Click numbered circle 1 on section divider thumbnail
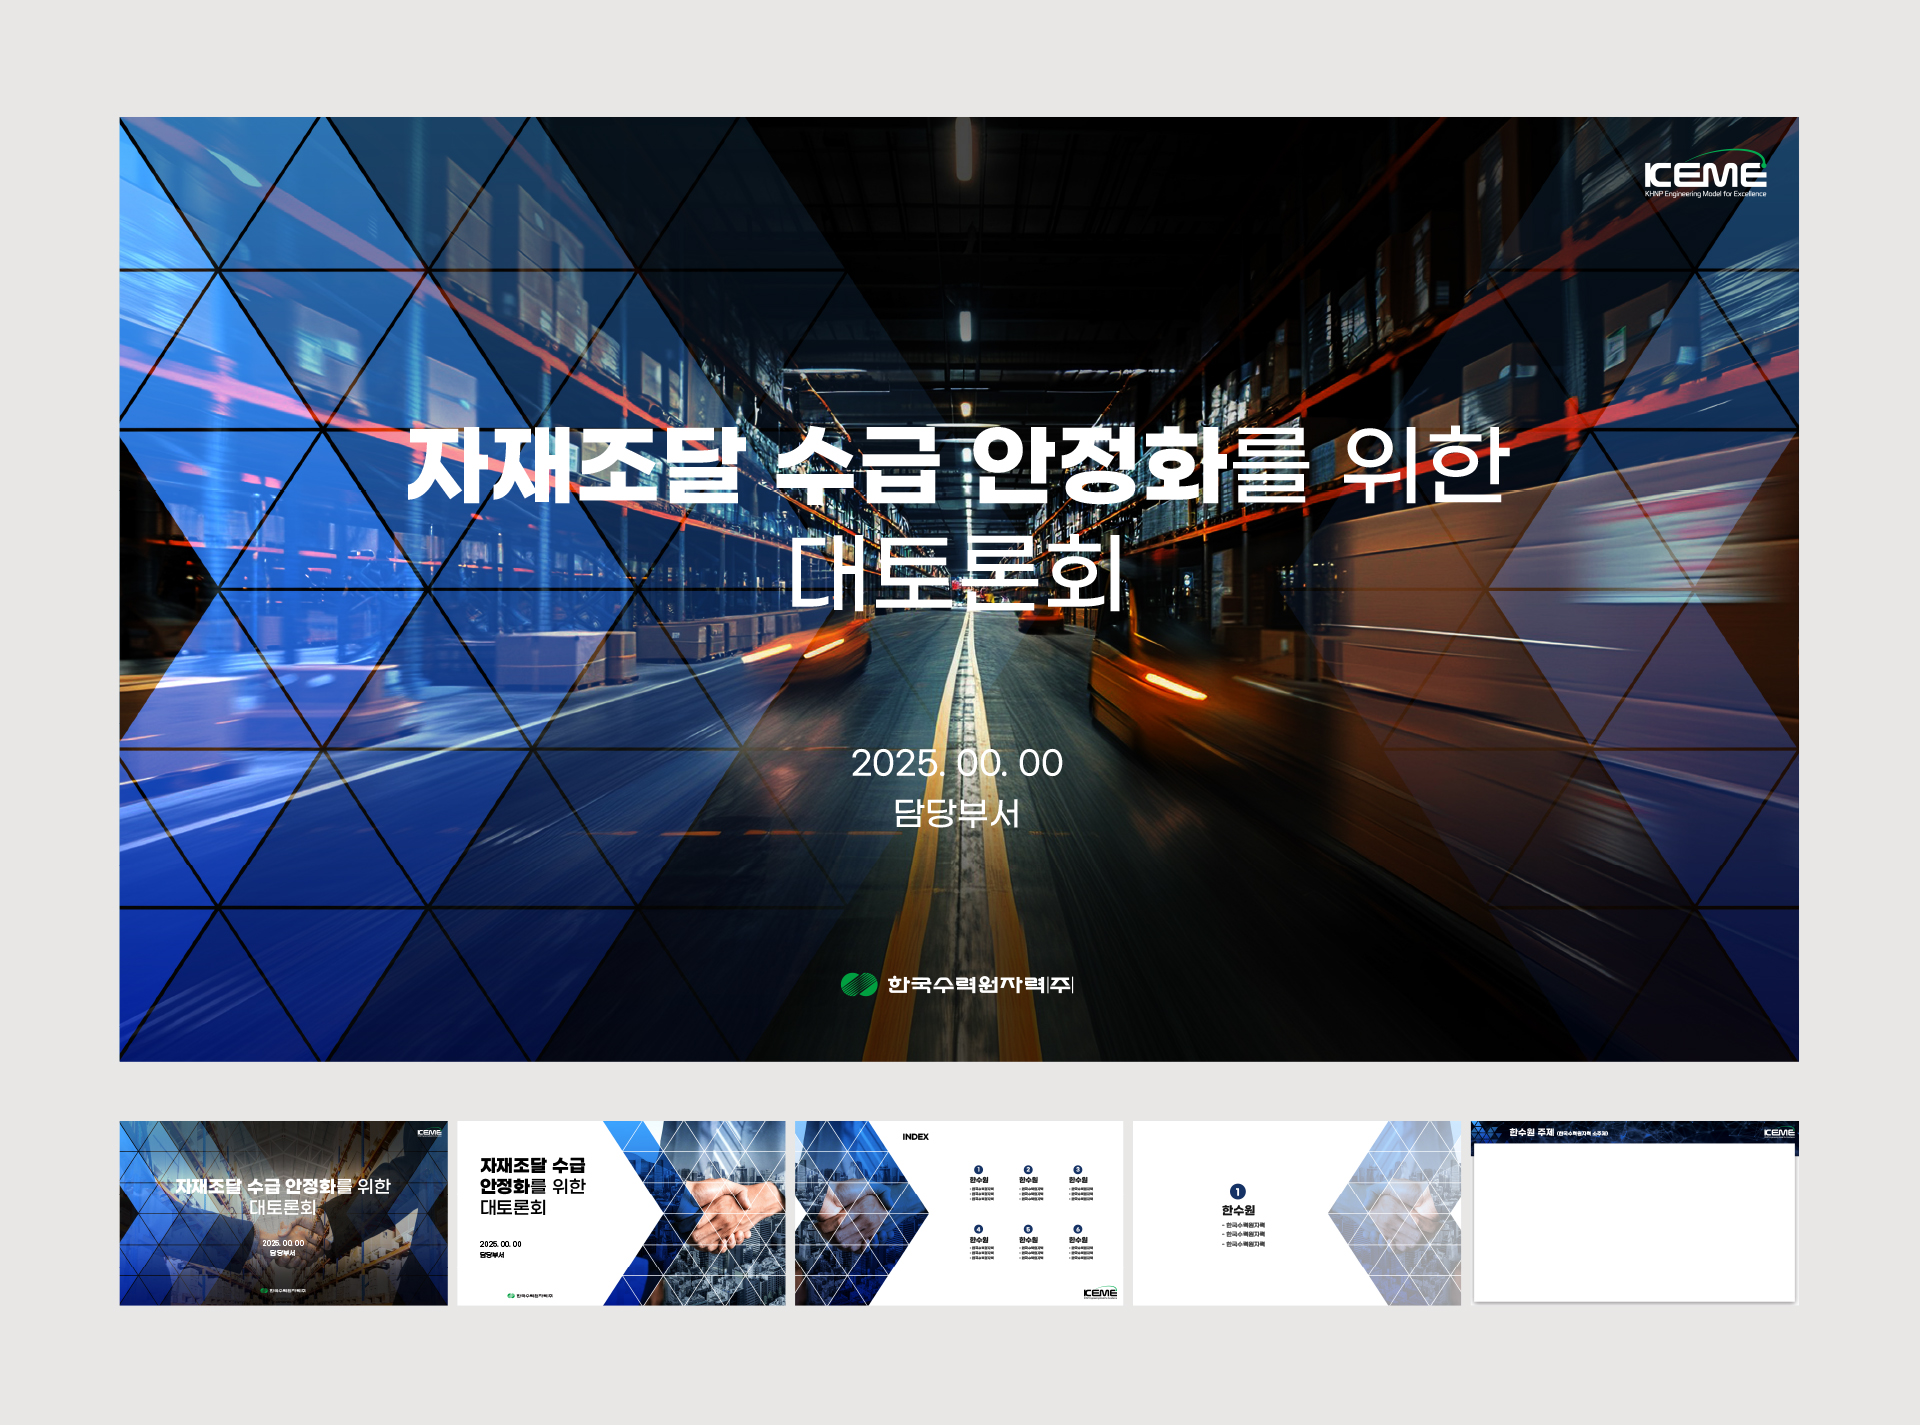Screen dimensions: 1920x1425 [1237, 1191]
